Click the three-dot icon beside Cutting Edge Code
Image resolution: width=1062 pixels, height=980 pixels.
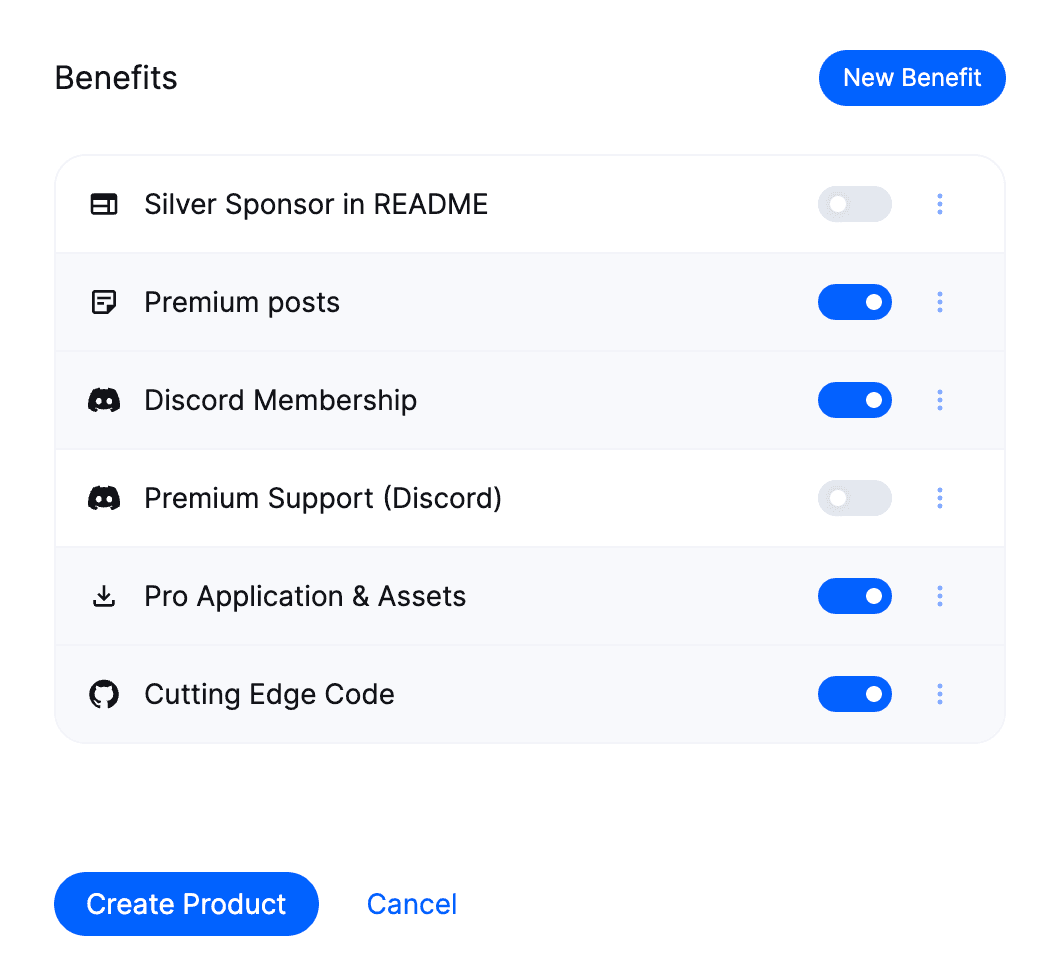940,694
